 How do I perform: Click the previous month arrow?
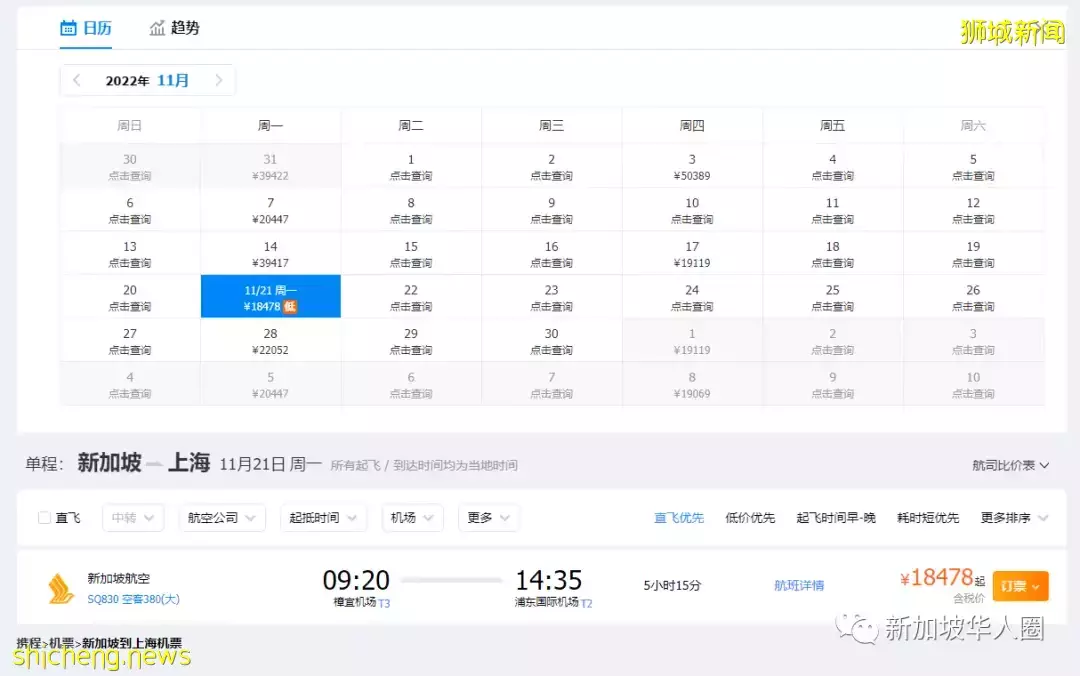click(x=77, y=80)
